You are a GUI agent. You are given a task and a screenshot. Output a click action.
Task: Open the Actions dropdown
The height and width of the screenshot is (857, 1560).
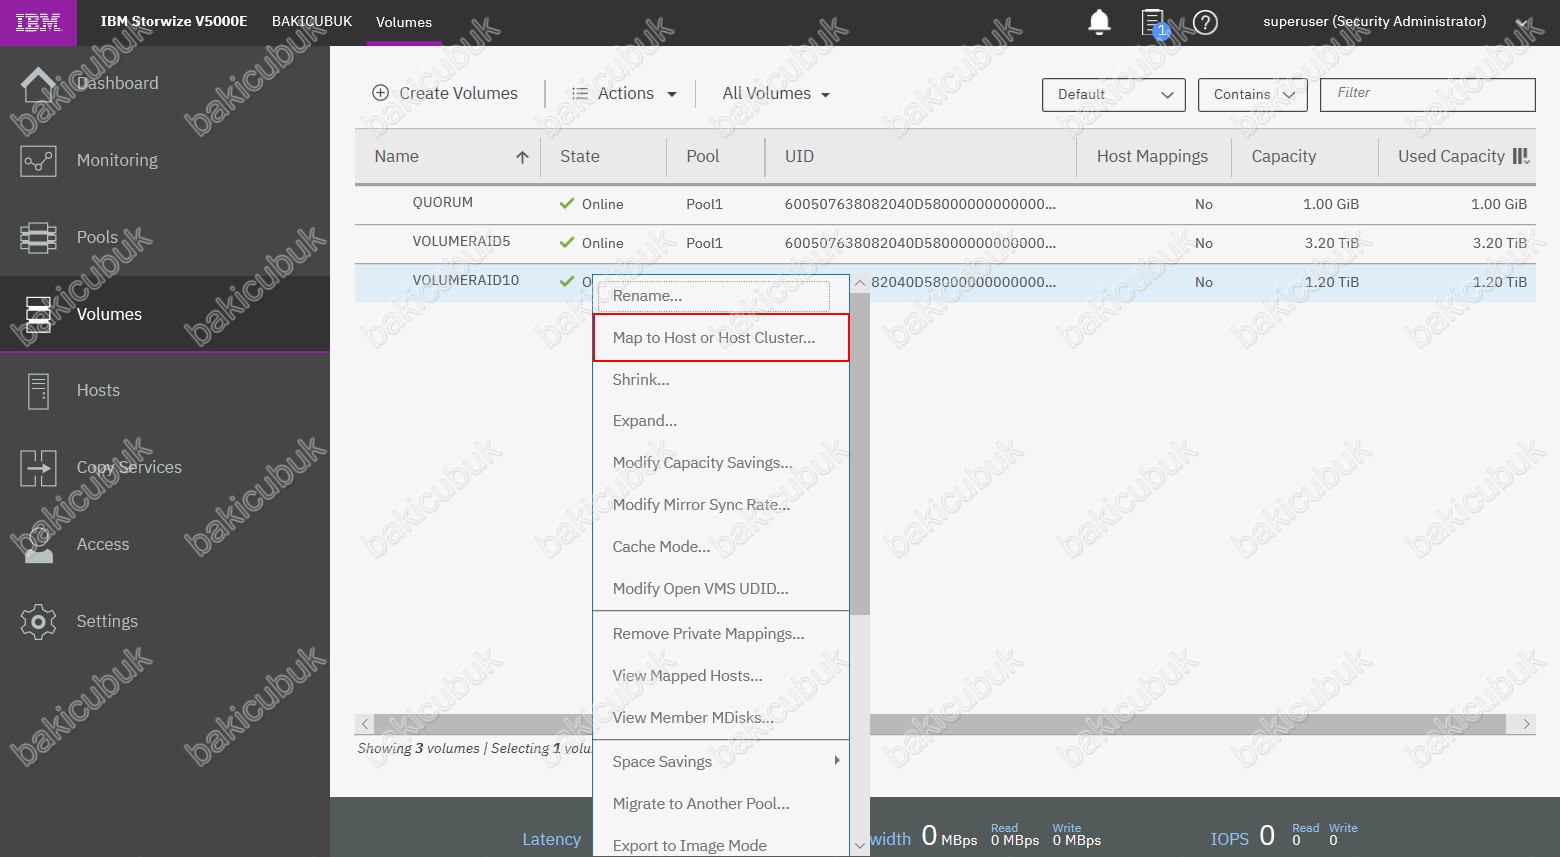point(624,93)
